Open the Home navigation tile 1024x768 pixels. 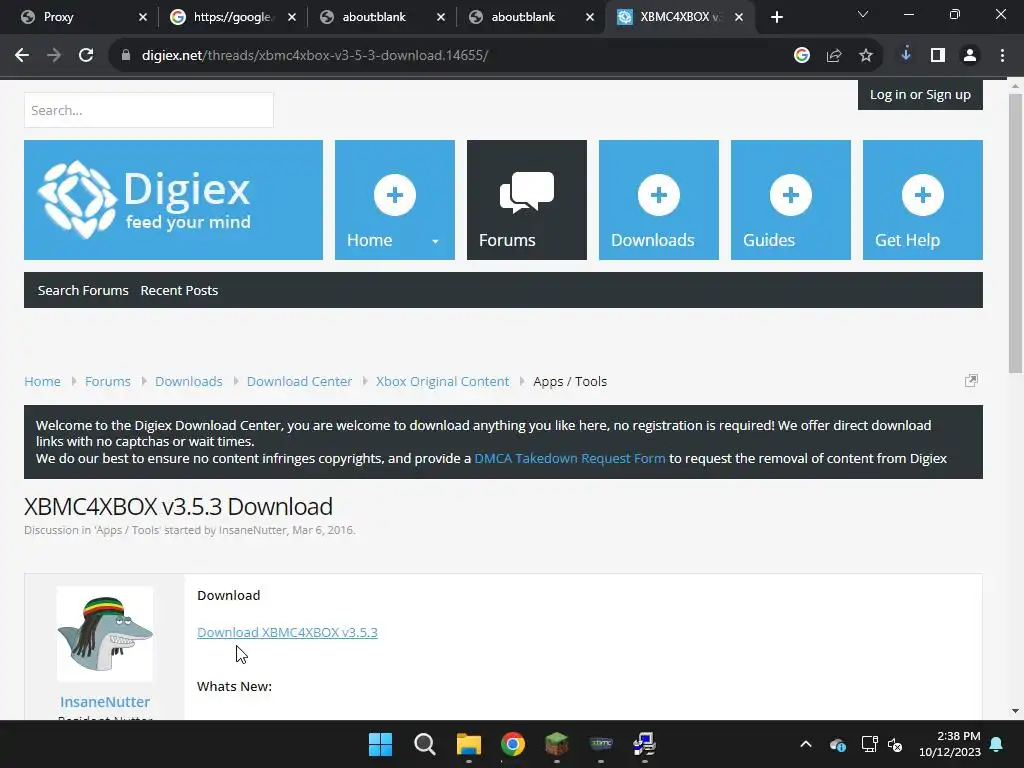(x=394, y=200)
